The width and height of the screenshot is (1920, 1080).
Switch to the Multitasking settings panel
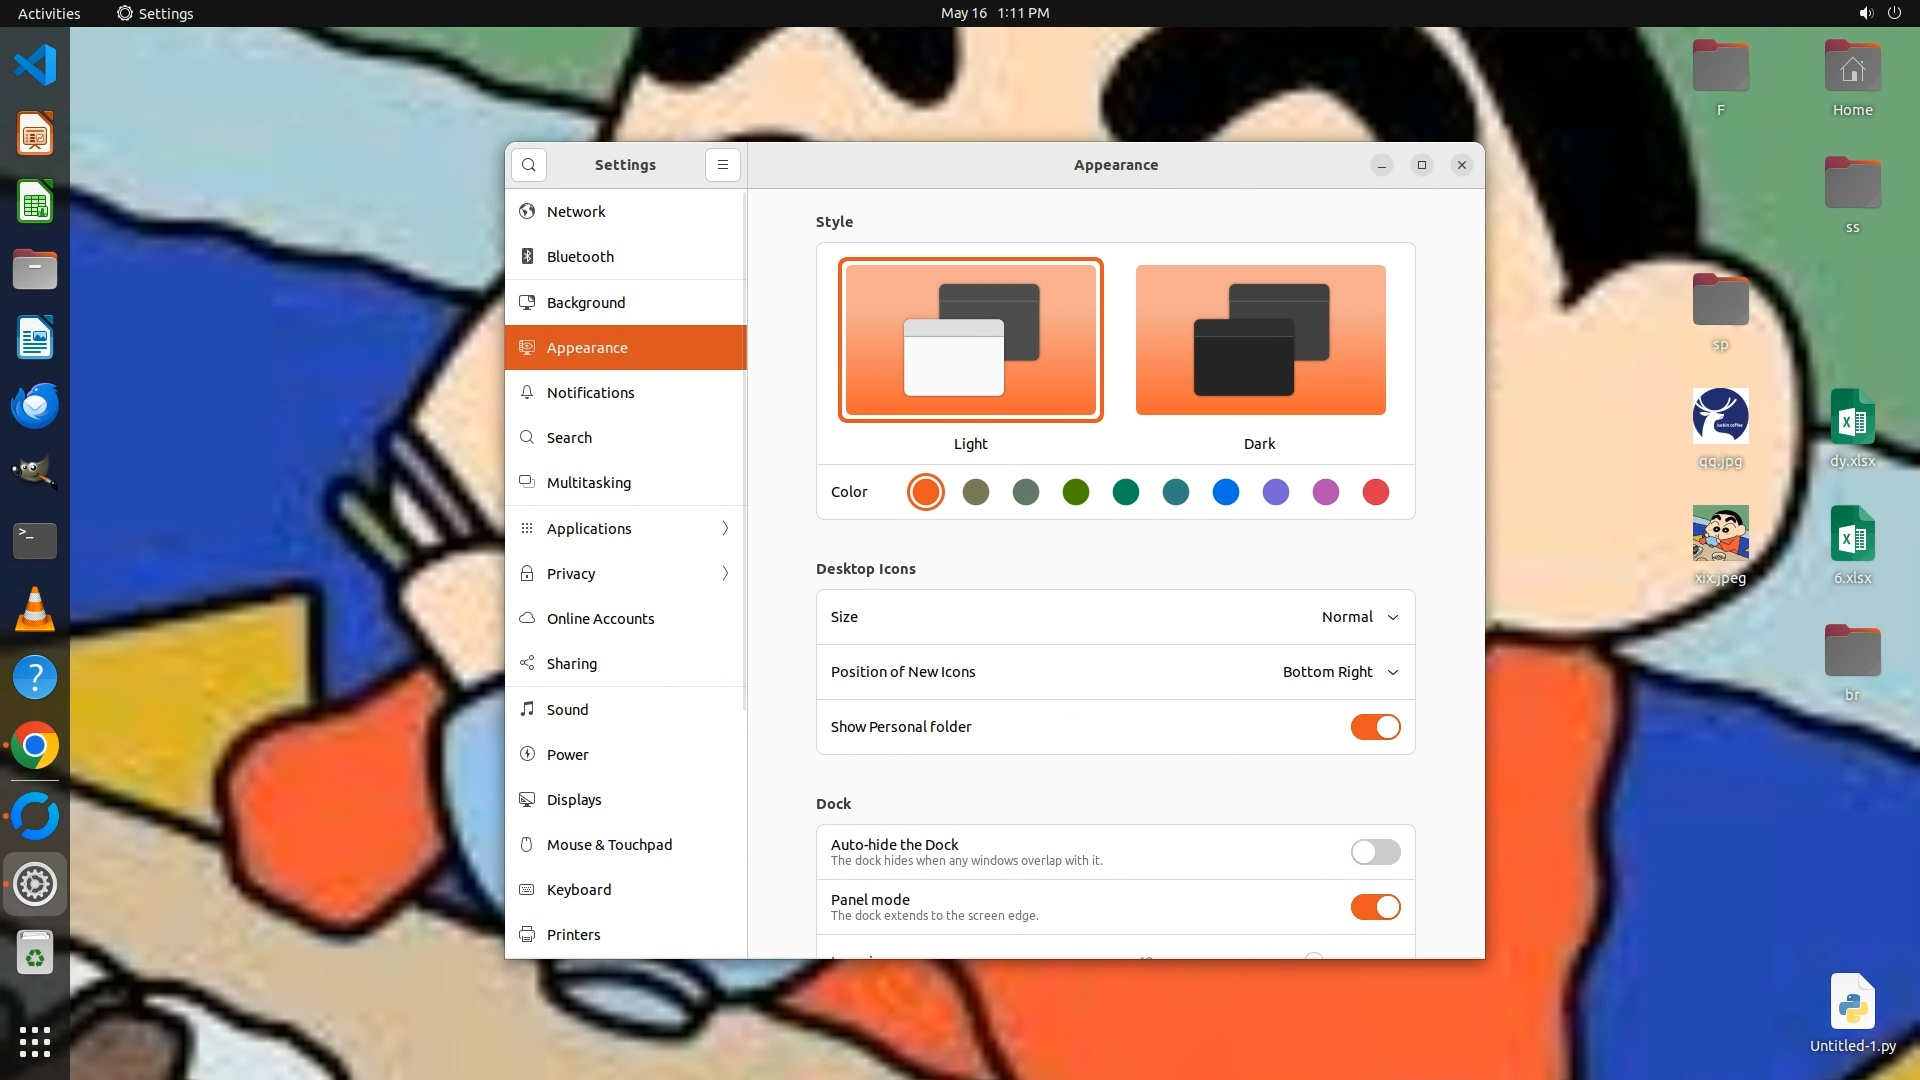pyautogui.click(x=588, y=482)
